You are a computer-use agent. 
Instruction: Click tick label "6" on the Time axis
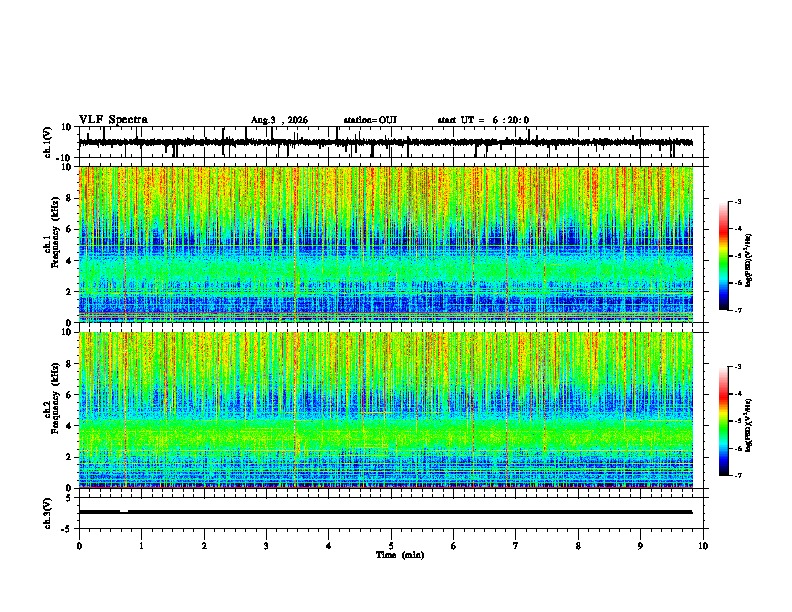click(x=454, y=546)
